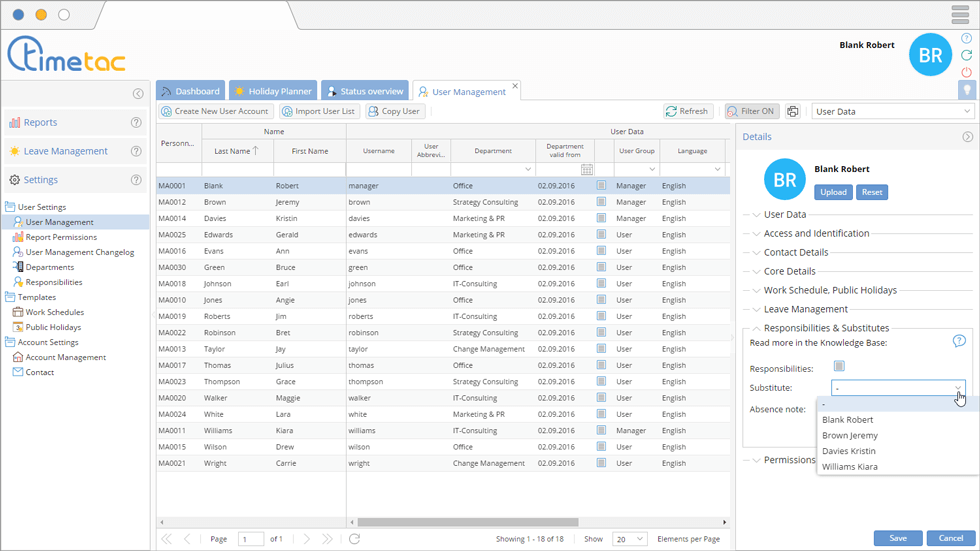Expand the Access and Identification section
The height and width of the screenshot is (551, 980).
815,233
